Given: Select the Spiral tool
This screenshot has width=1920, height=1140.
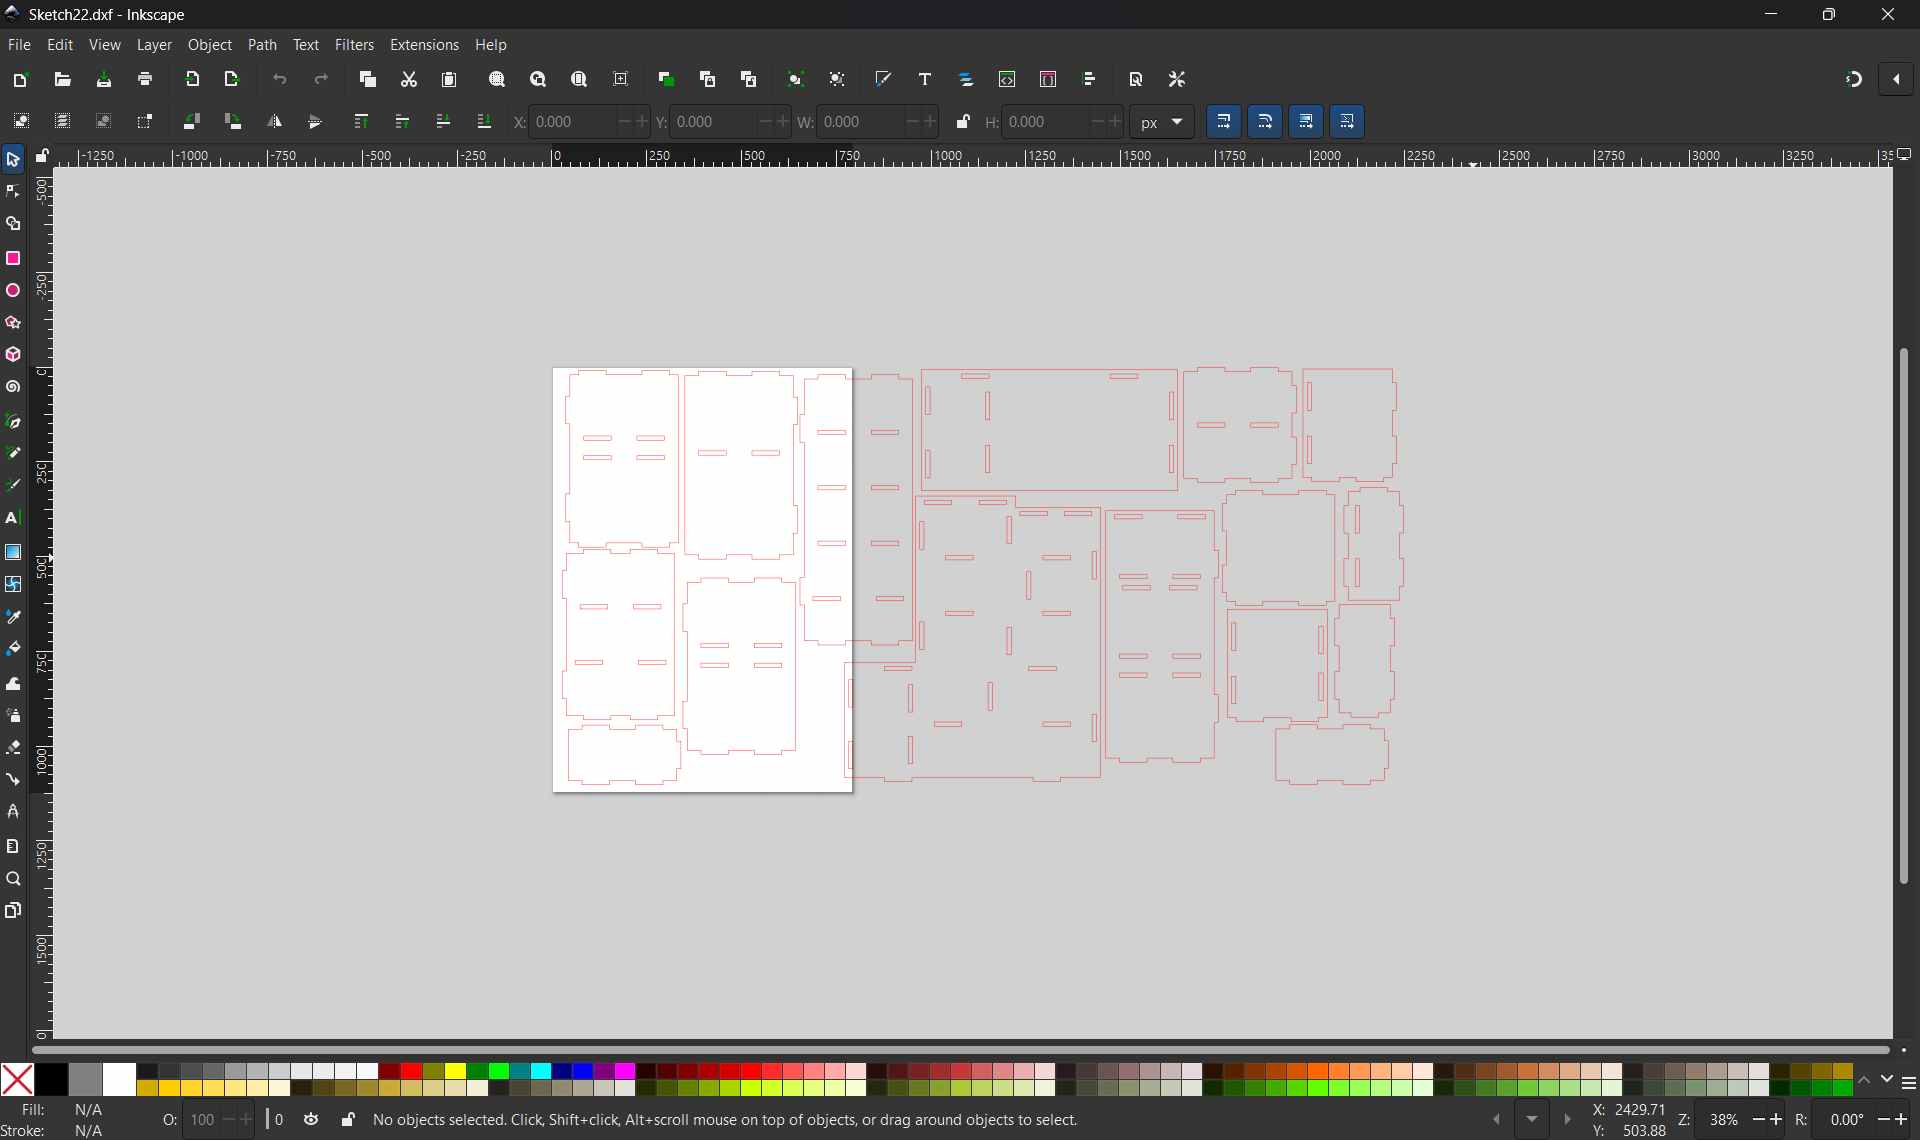Looking at the screenshot, I should pyautogui.click(x=13, y=387).
